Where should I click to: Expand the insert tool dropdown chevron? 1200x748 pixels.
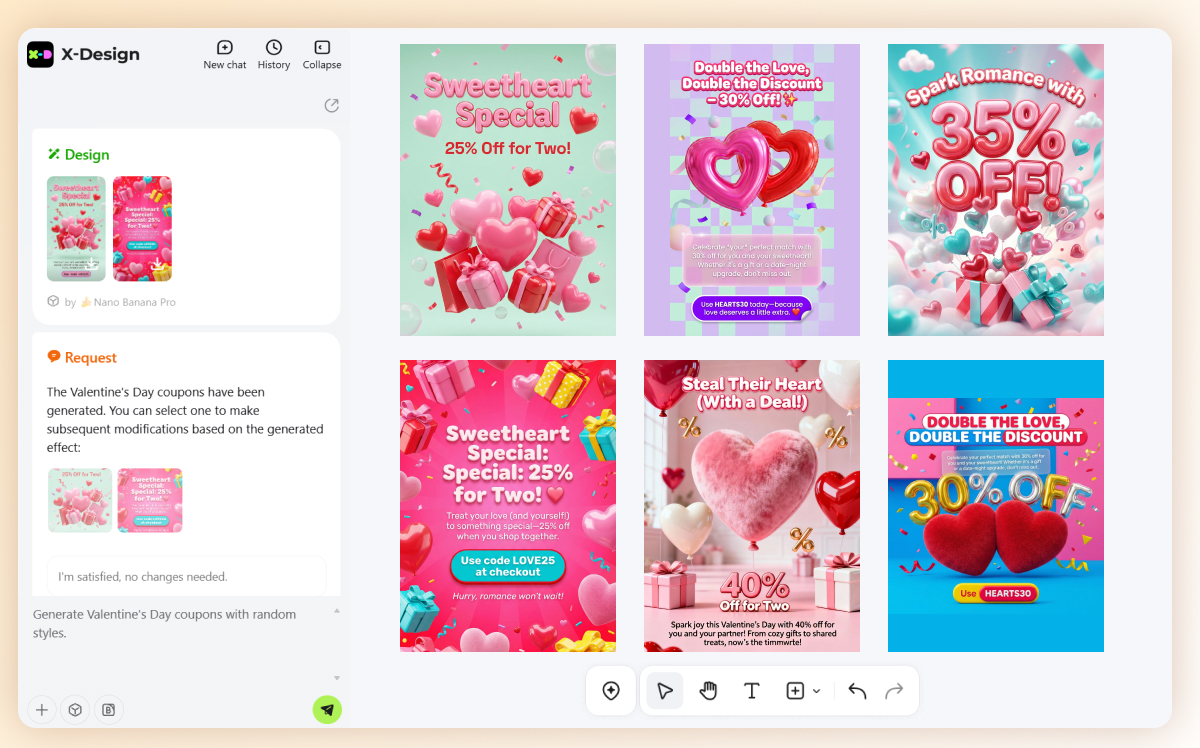click(x=817, y=690)
